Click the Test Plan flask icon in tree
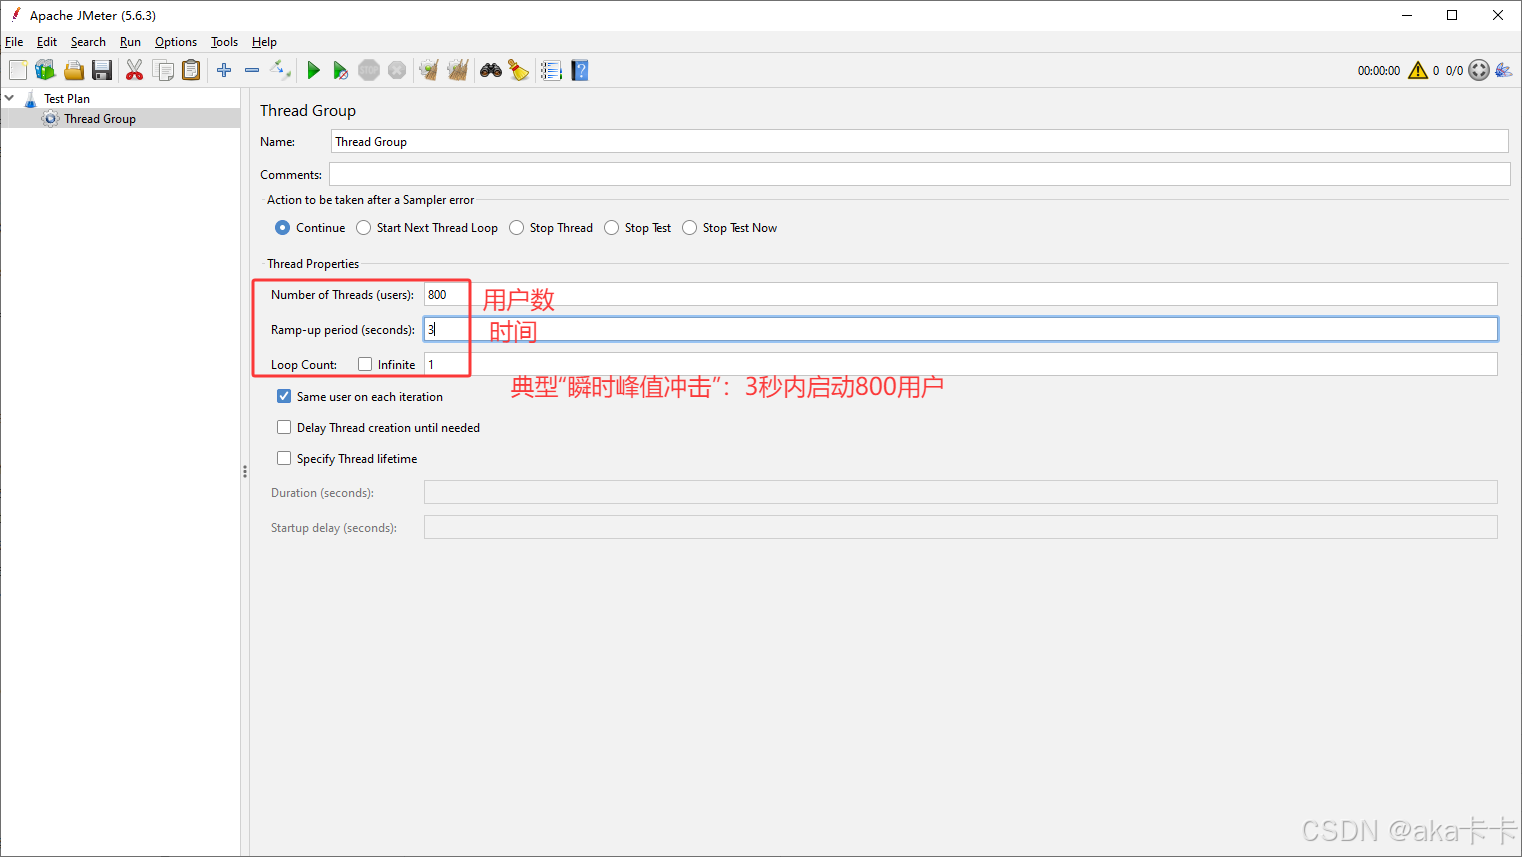Screen dimensions: 1522x857 30,98
